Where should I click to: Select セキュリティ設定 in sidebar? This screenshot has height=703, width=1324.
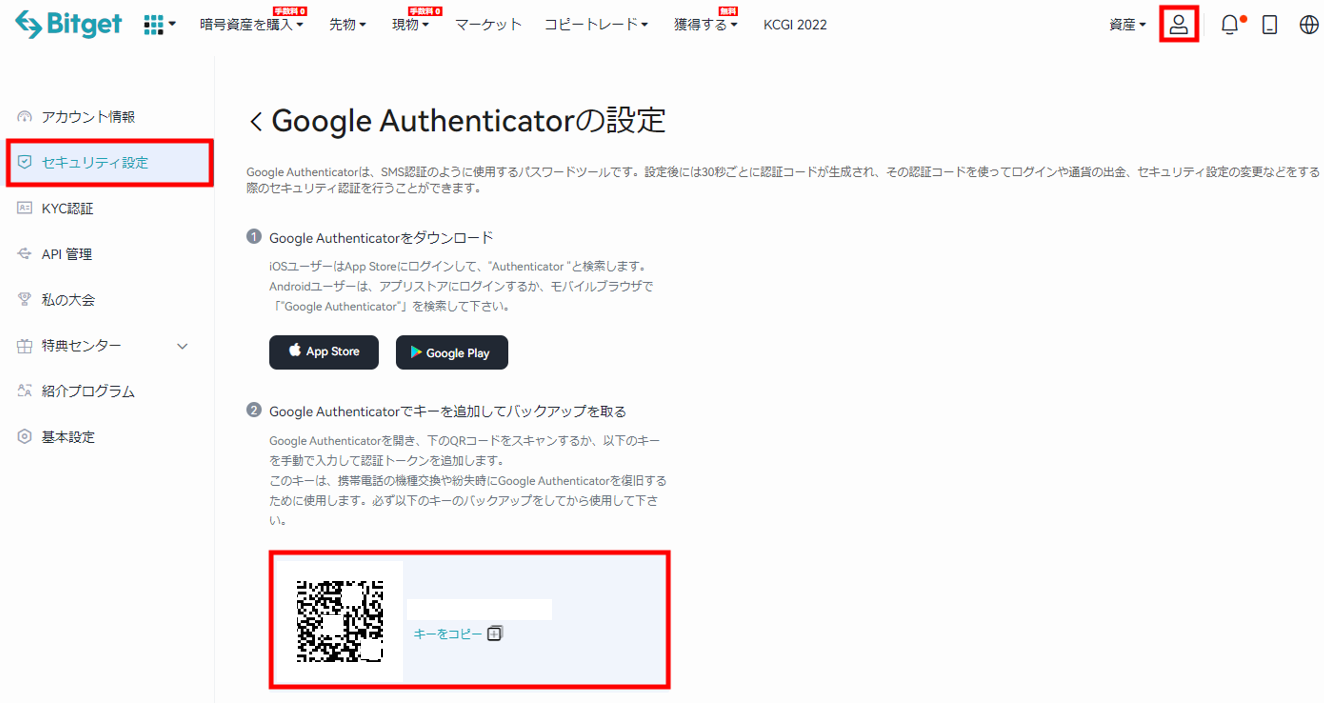point(95,162)
